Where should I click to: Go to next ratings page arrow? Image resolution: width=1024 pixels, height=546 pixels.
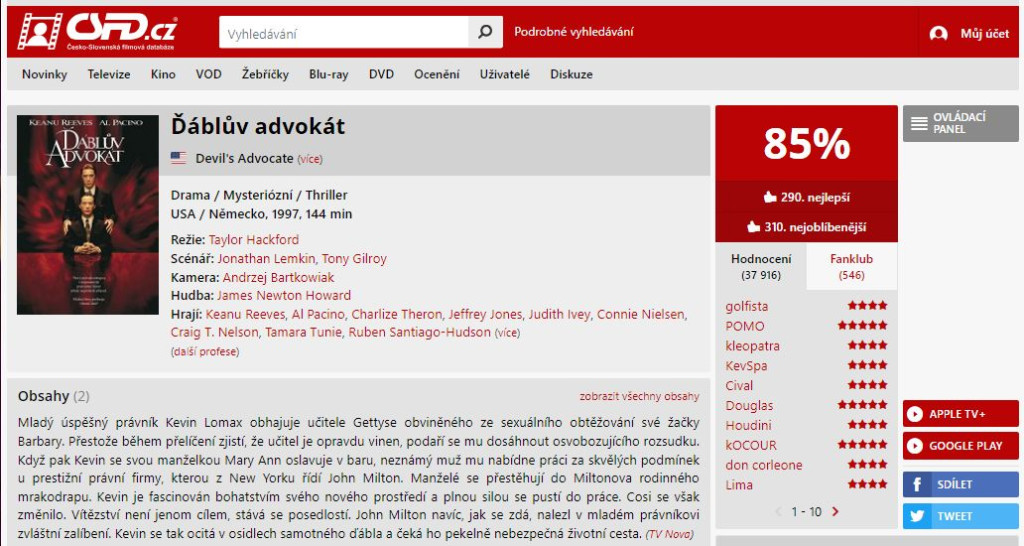835,511
